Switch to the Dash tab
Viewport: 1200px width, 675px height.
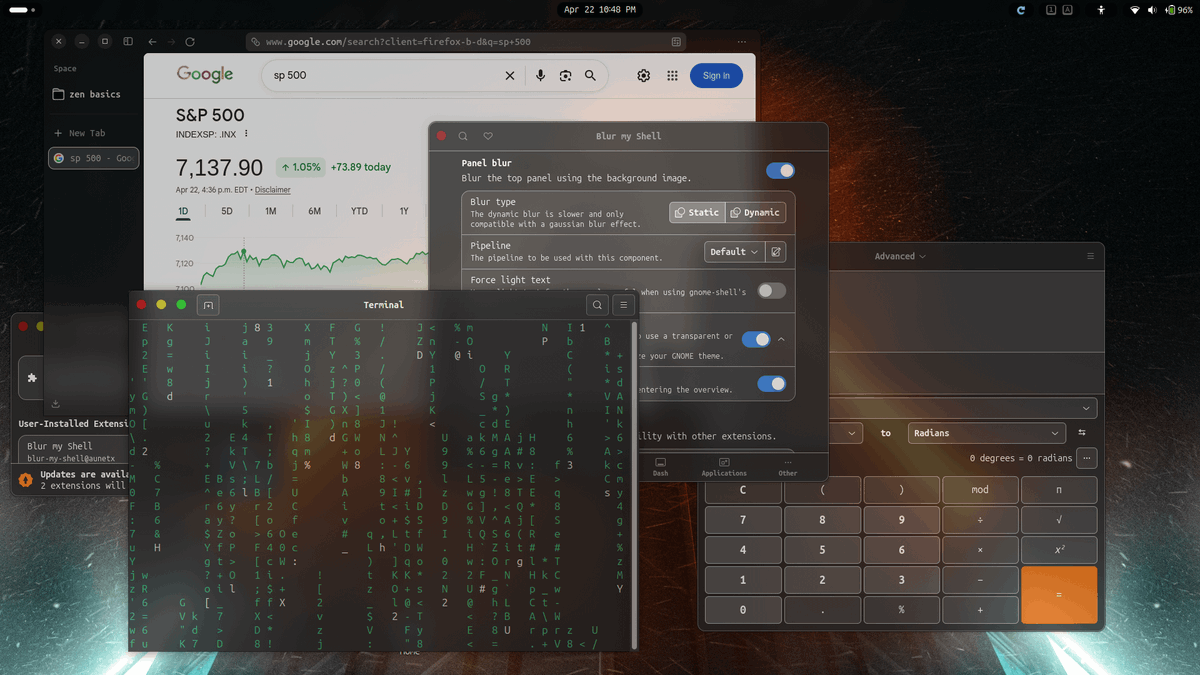(660, 467)
